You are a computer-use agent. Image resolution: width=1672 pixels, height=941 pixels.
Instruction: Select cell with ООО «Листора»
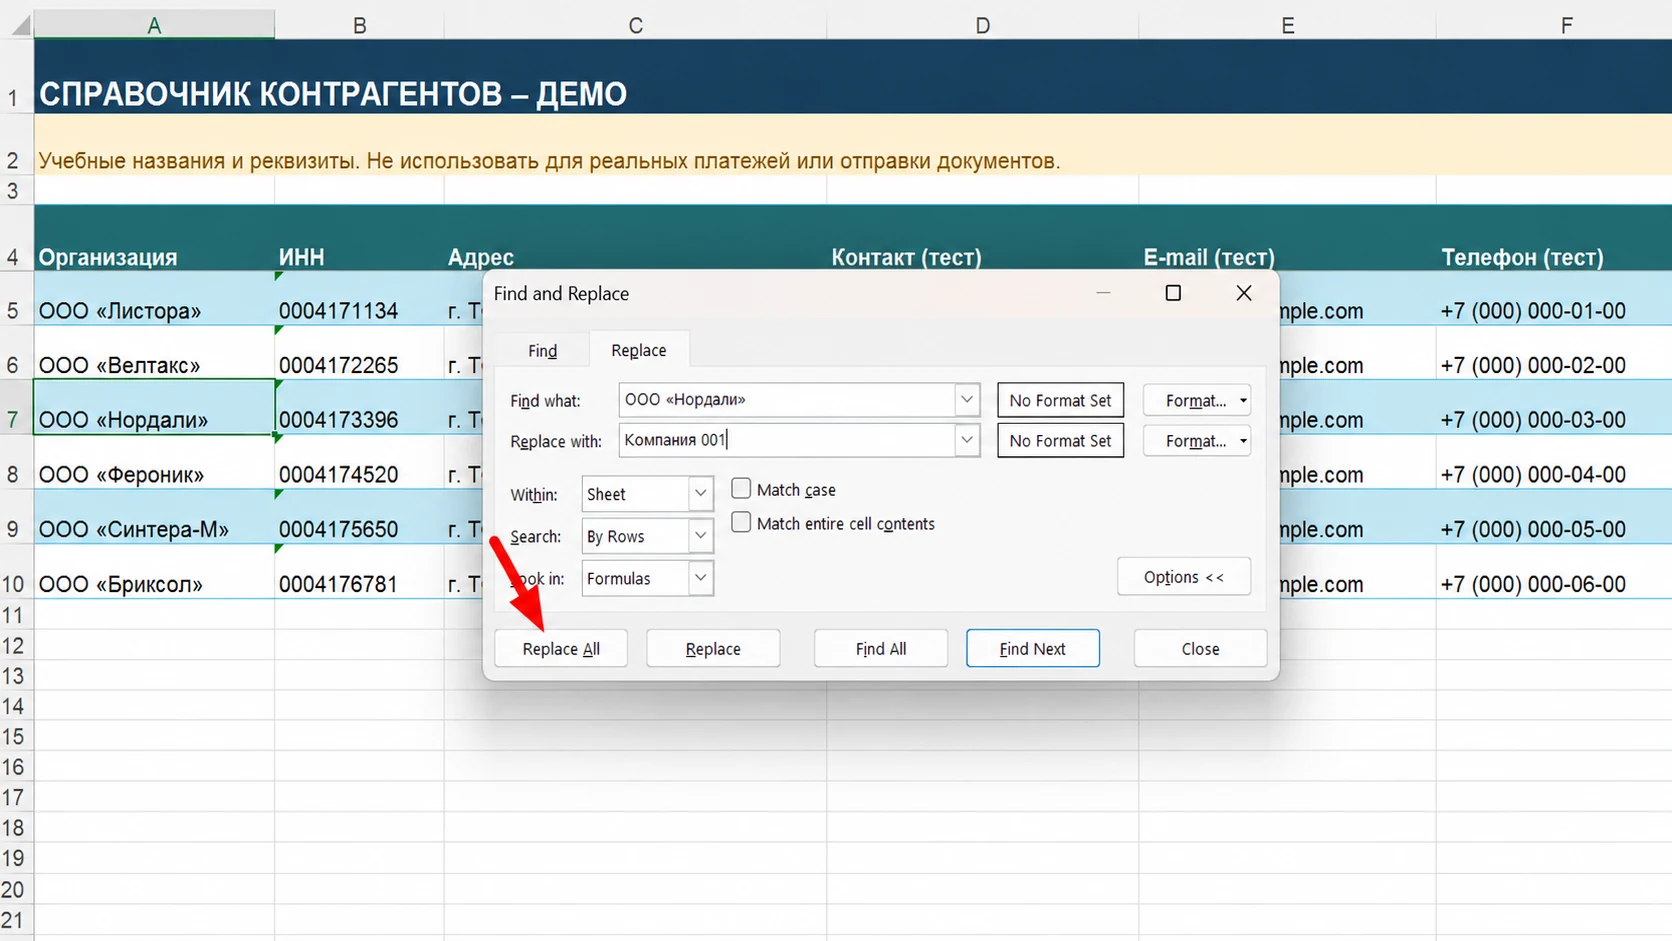click(x=154, y=298)
